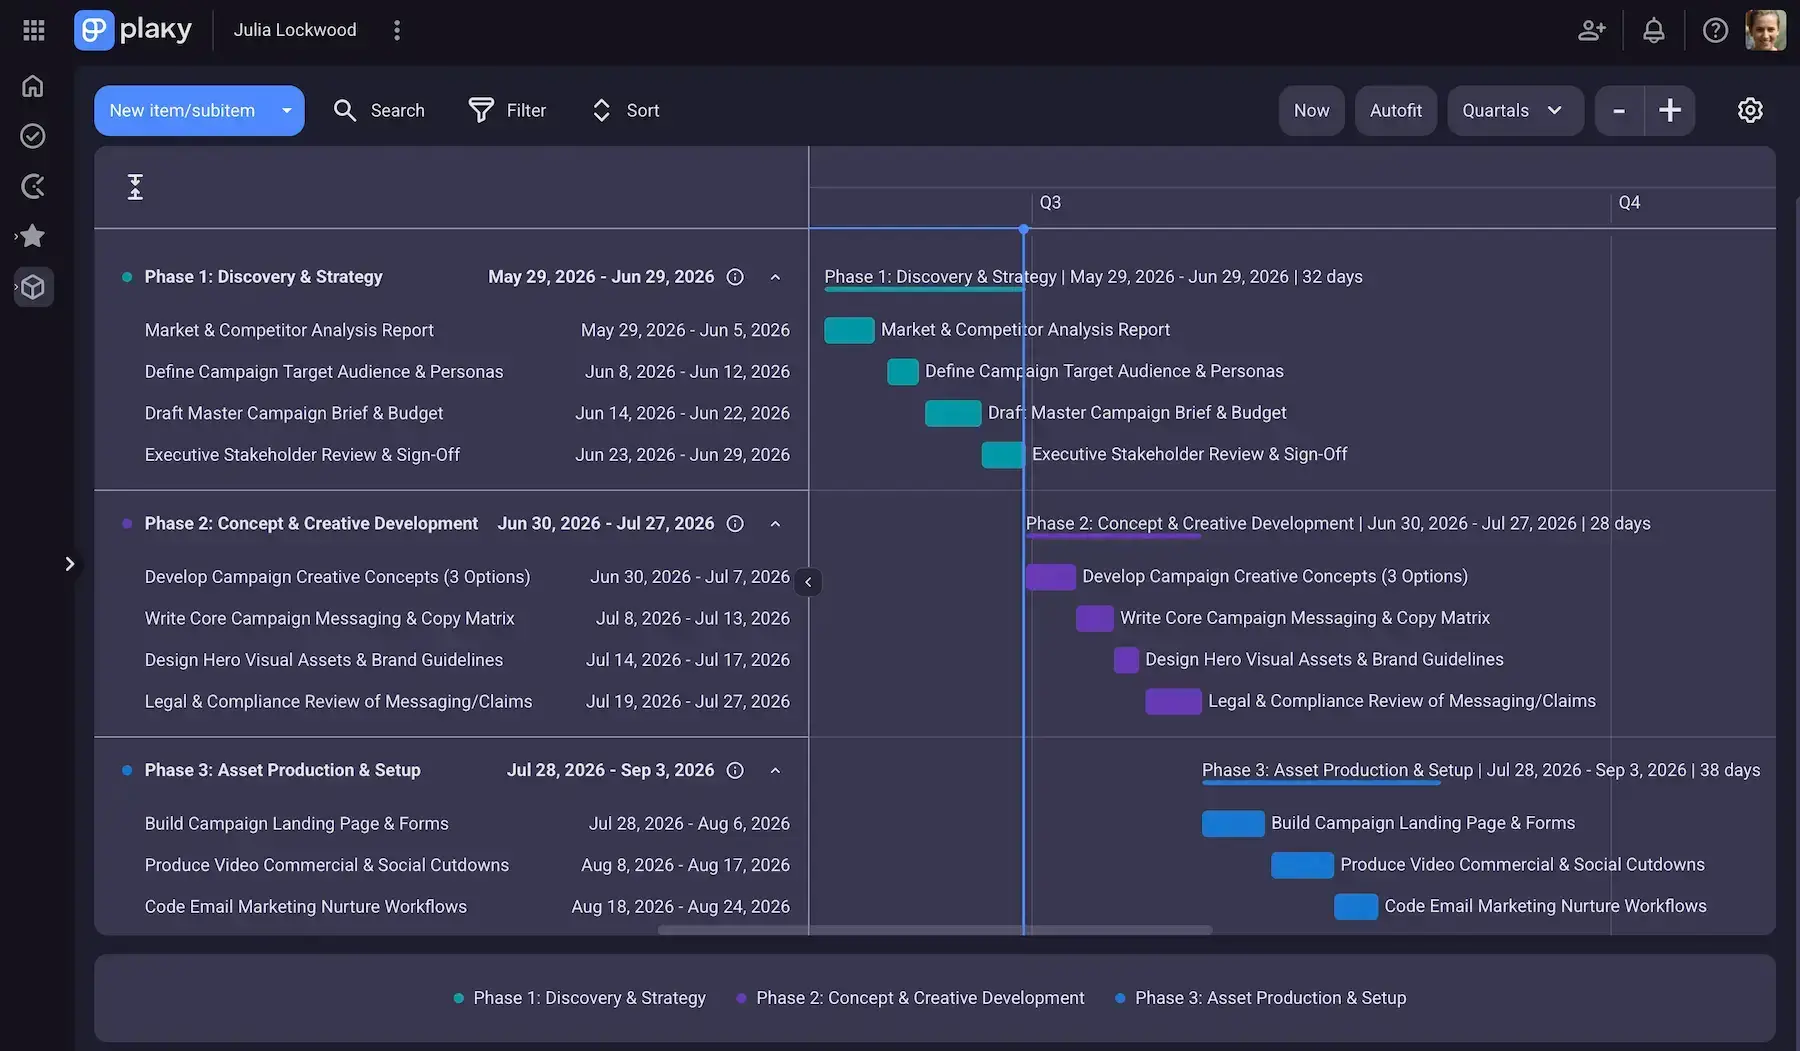Click Write Core Campaign Messaging Gantt bar
Screen dimensions: 1800x1051
click(x=1095, y=619)
